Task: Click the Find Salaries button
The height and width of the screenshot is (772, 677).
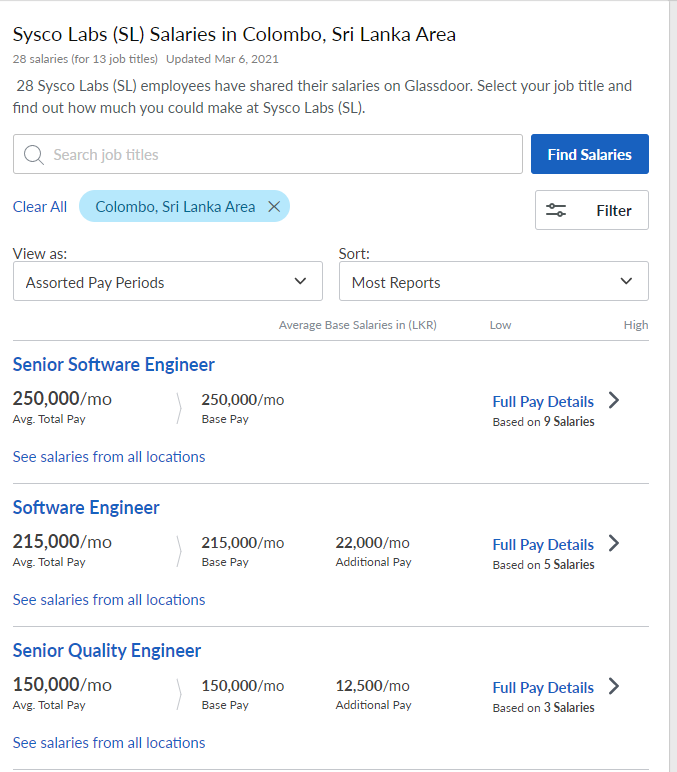Action: 589,154
